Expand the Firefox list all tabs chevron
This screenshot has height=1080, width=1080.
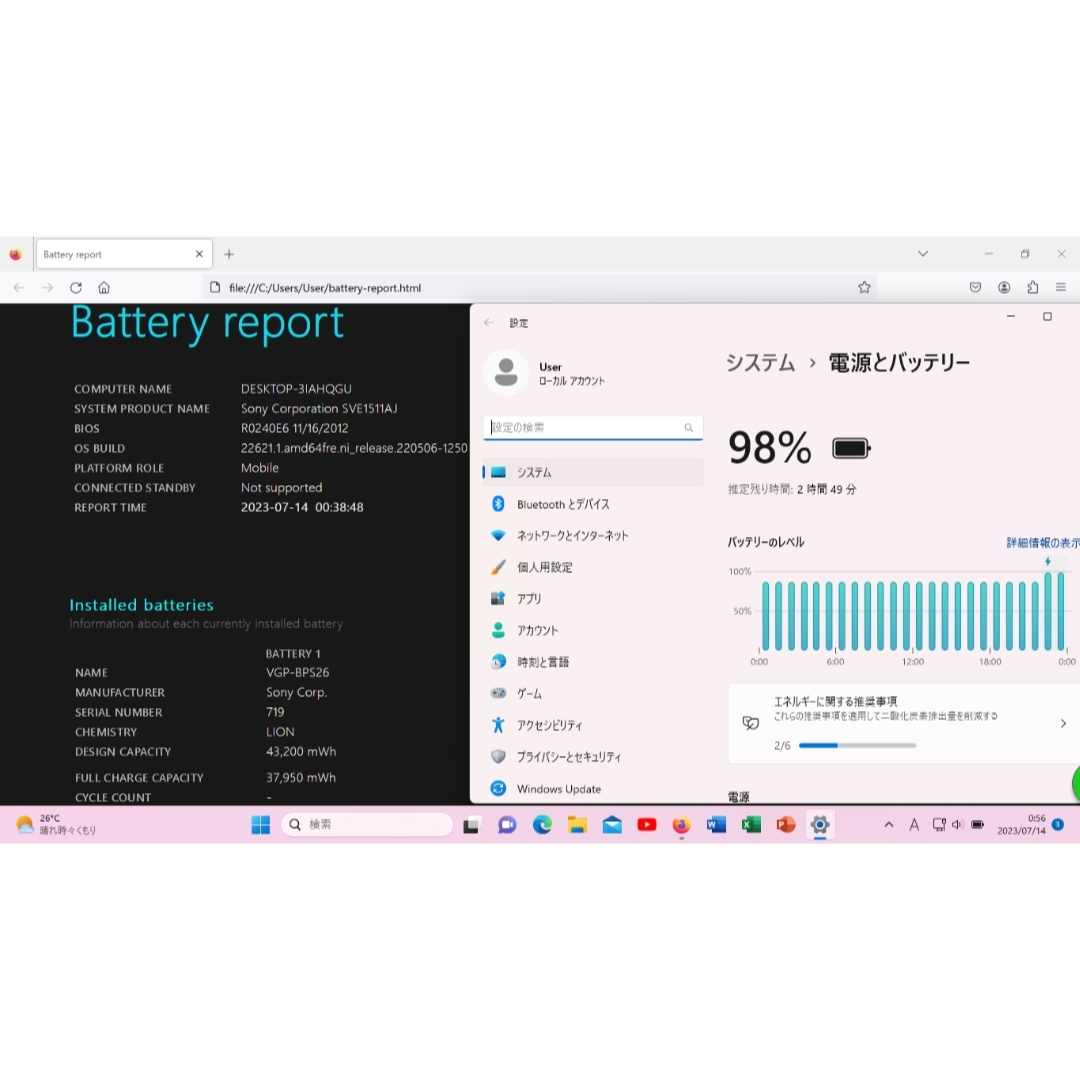click(923, 253)
